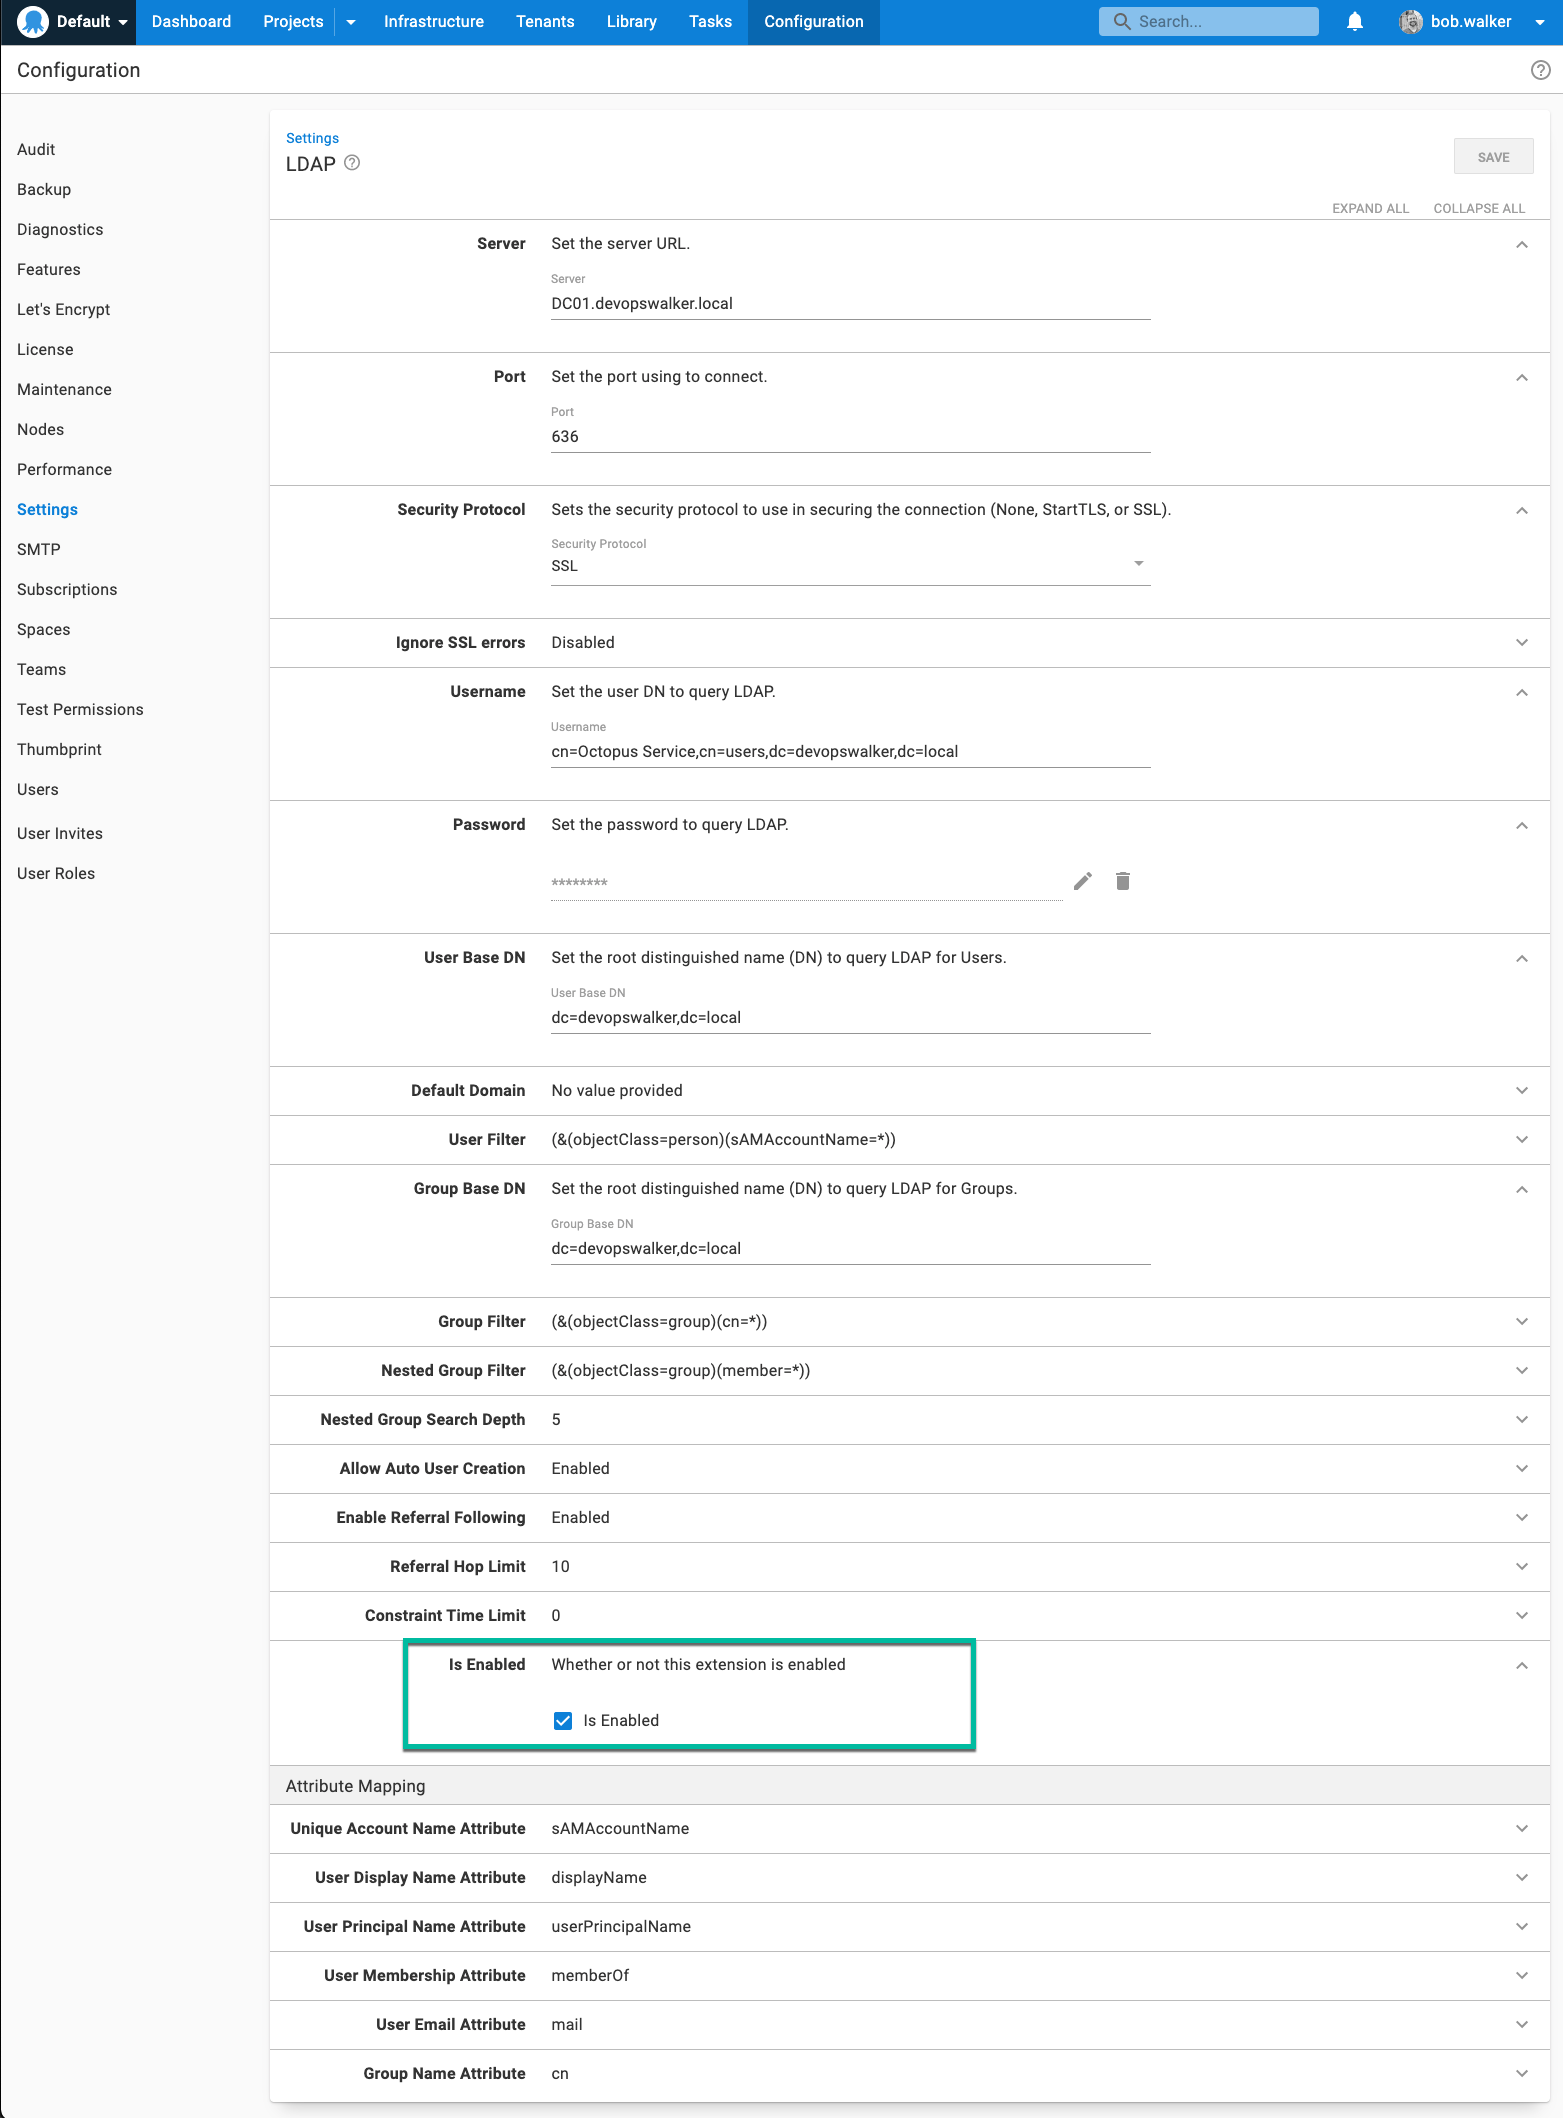Click the page help icon beside Configuration header
This screenshot has width=1563, height=2118.
click(x=1541, y=70)
